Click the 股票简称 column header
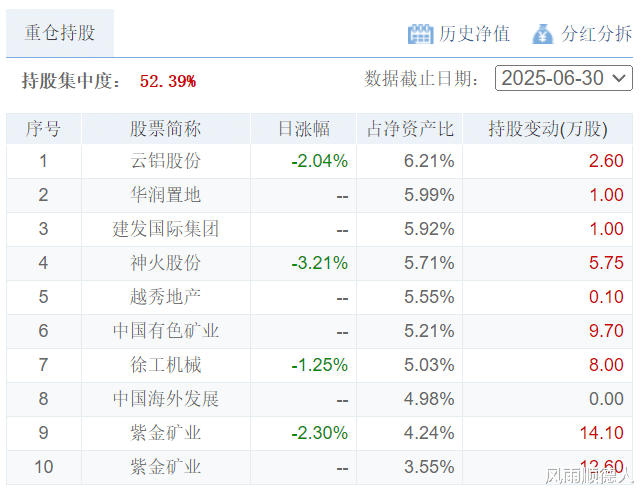 point(166,129)
